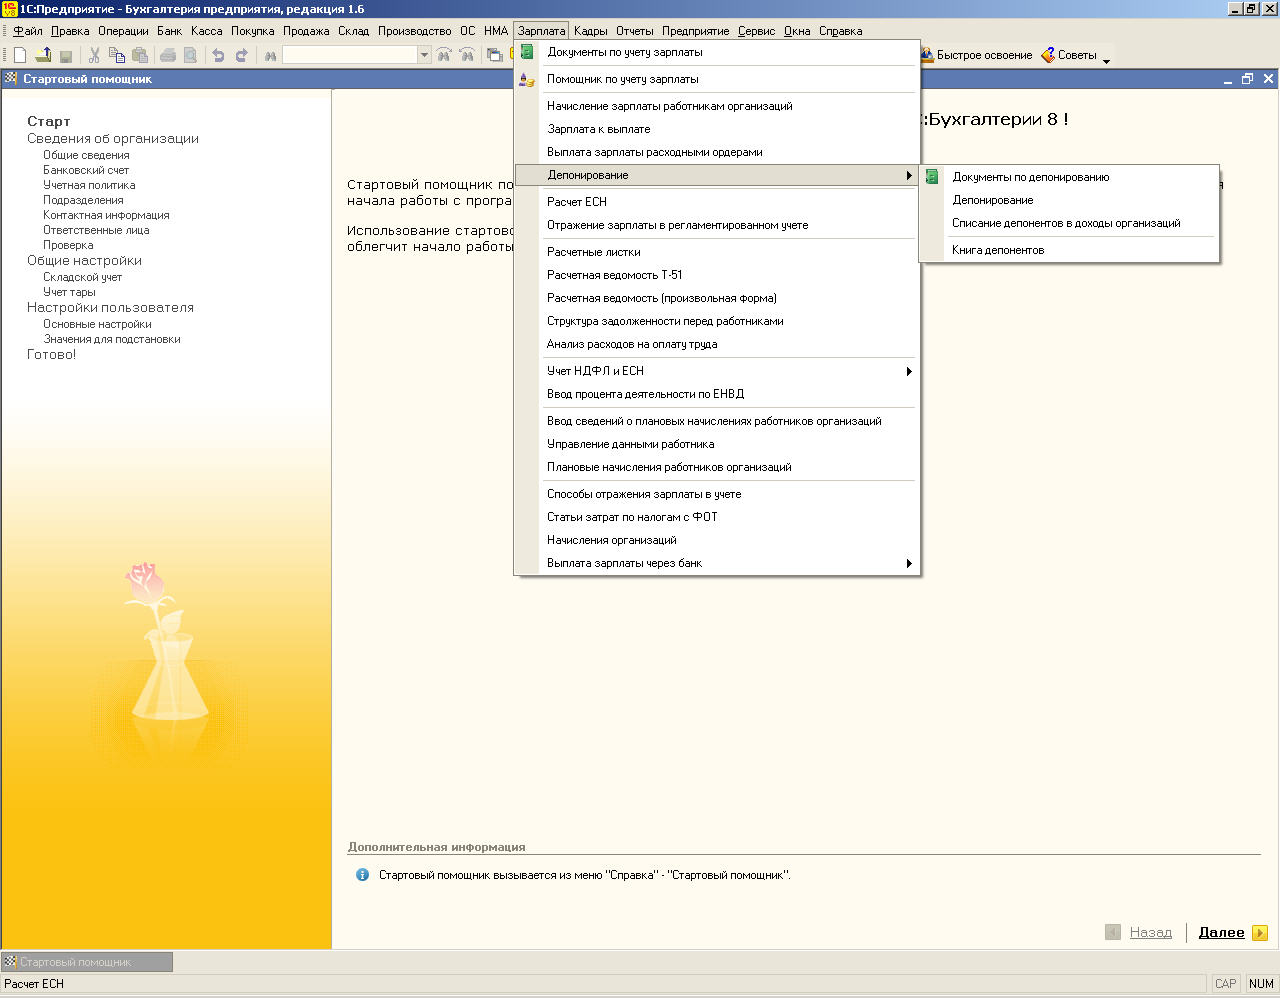1280x998 pixels.
Task: Click the Cut scissors icon
Action: 94,56
